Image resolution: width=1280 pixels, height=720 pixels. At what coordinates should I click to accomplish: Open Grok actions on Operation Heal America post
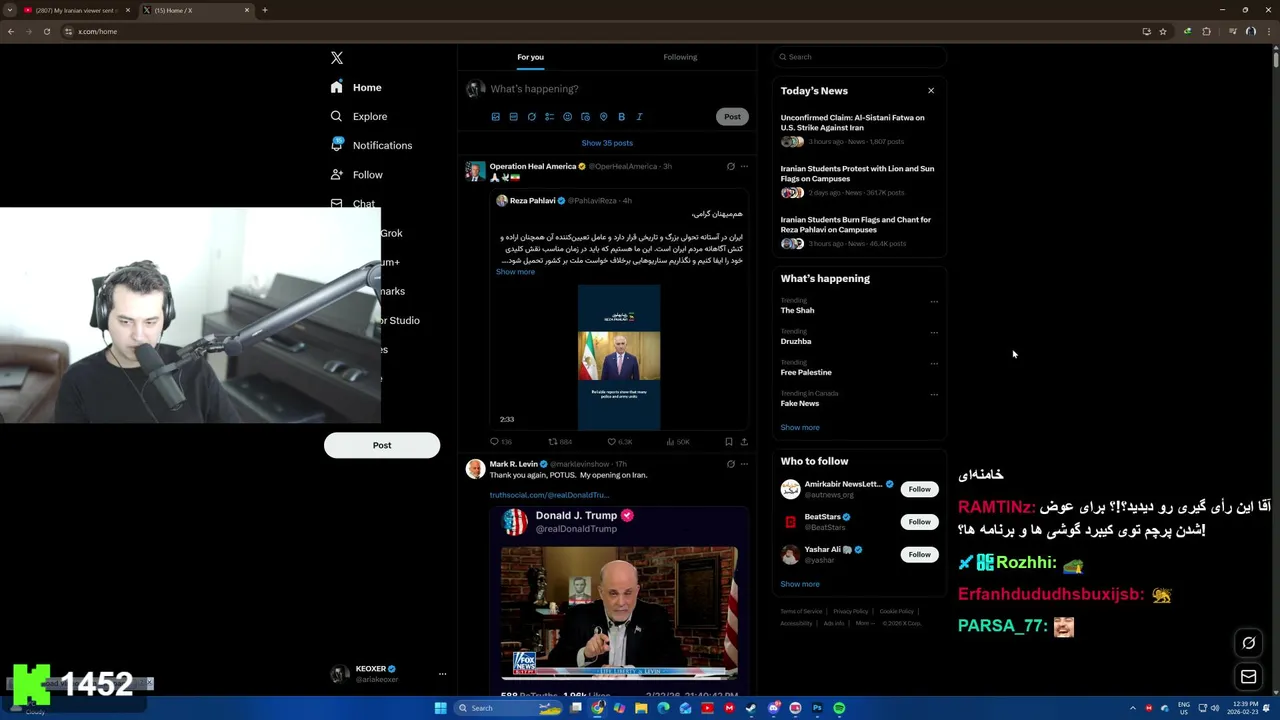(730, 166)
